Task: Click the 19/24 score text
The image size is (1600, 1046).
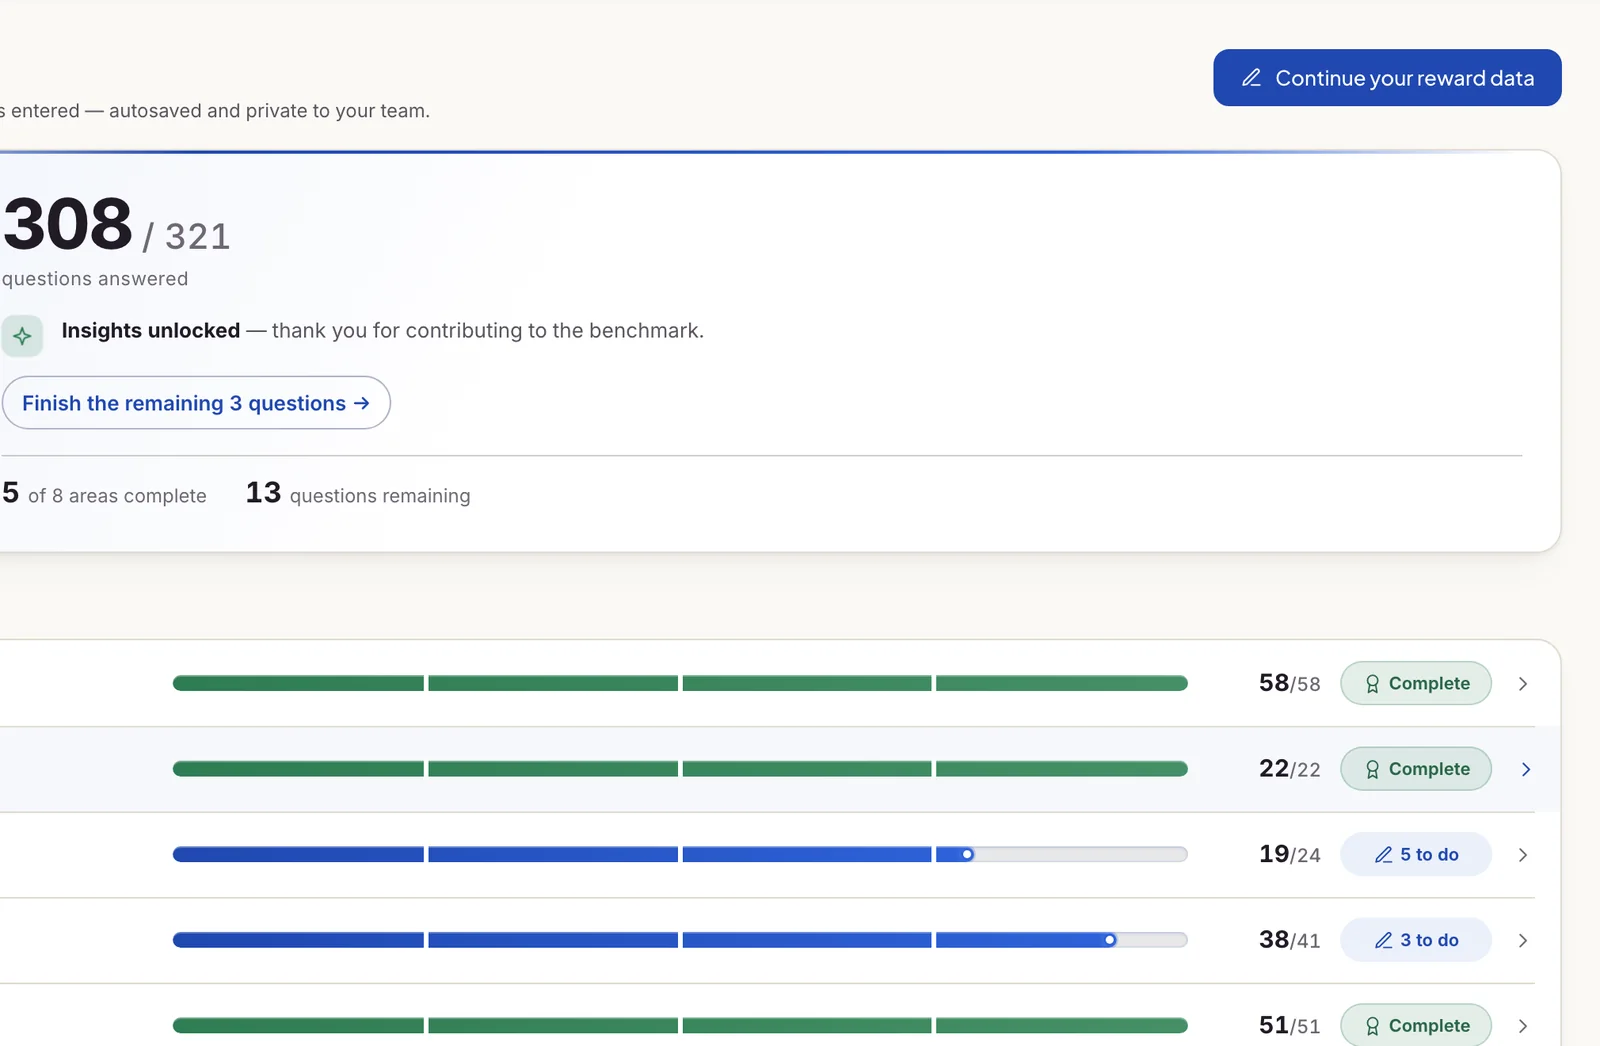Action: (1290, 854)
